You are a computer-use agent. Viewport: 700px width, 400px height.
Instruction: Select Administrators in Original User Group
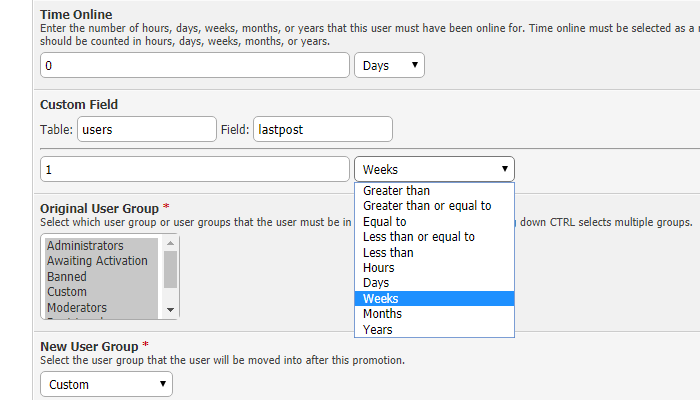(85, 246)
